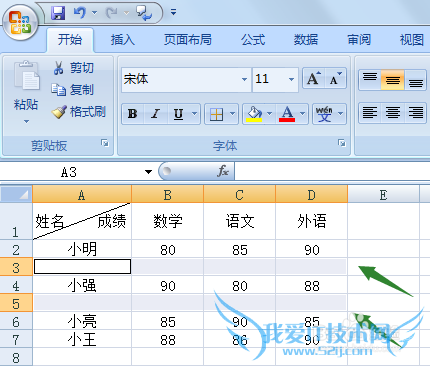This screenshot has width=430, height=366.
Task: Toggle italic formatting
Action: tap(155, 114)
